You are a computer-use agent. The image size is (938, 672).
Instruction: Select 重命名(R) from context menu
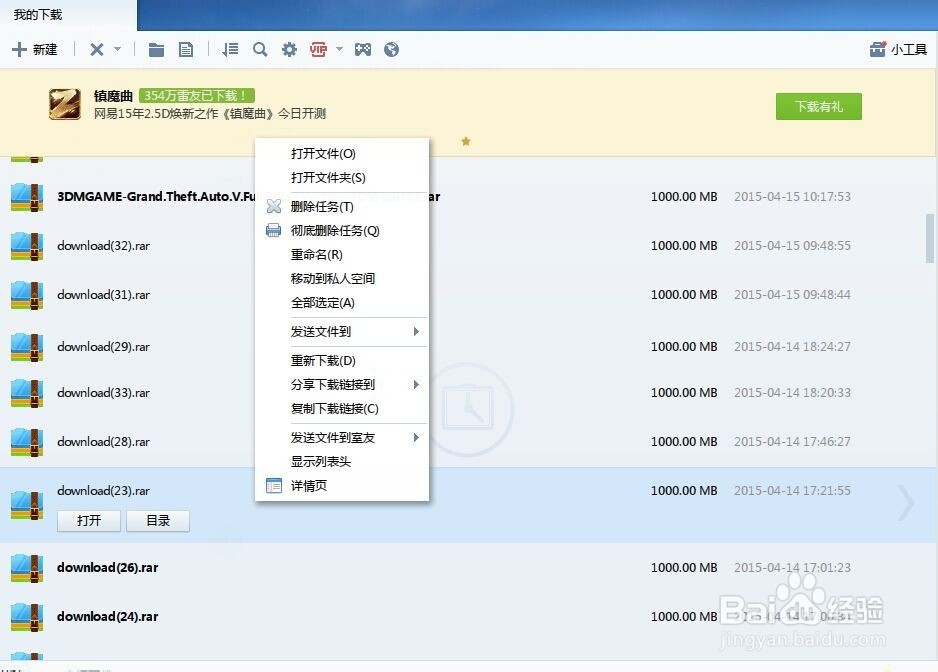(x=342, y=254)
